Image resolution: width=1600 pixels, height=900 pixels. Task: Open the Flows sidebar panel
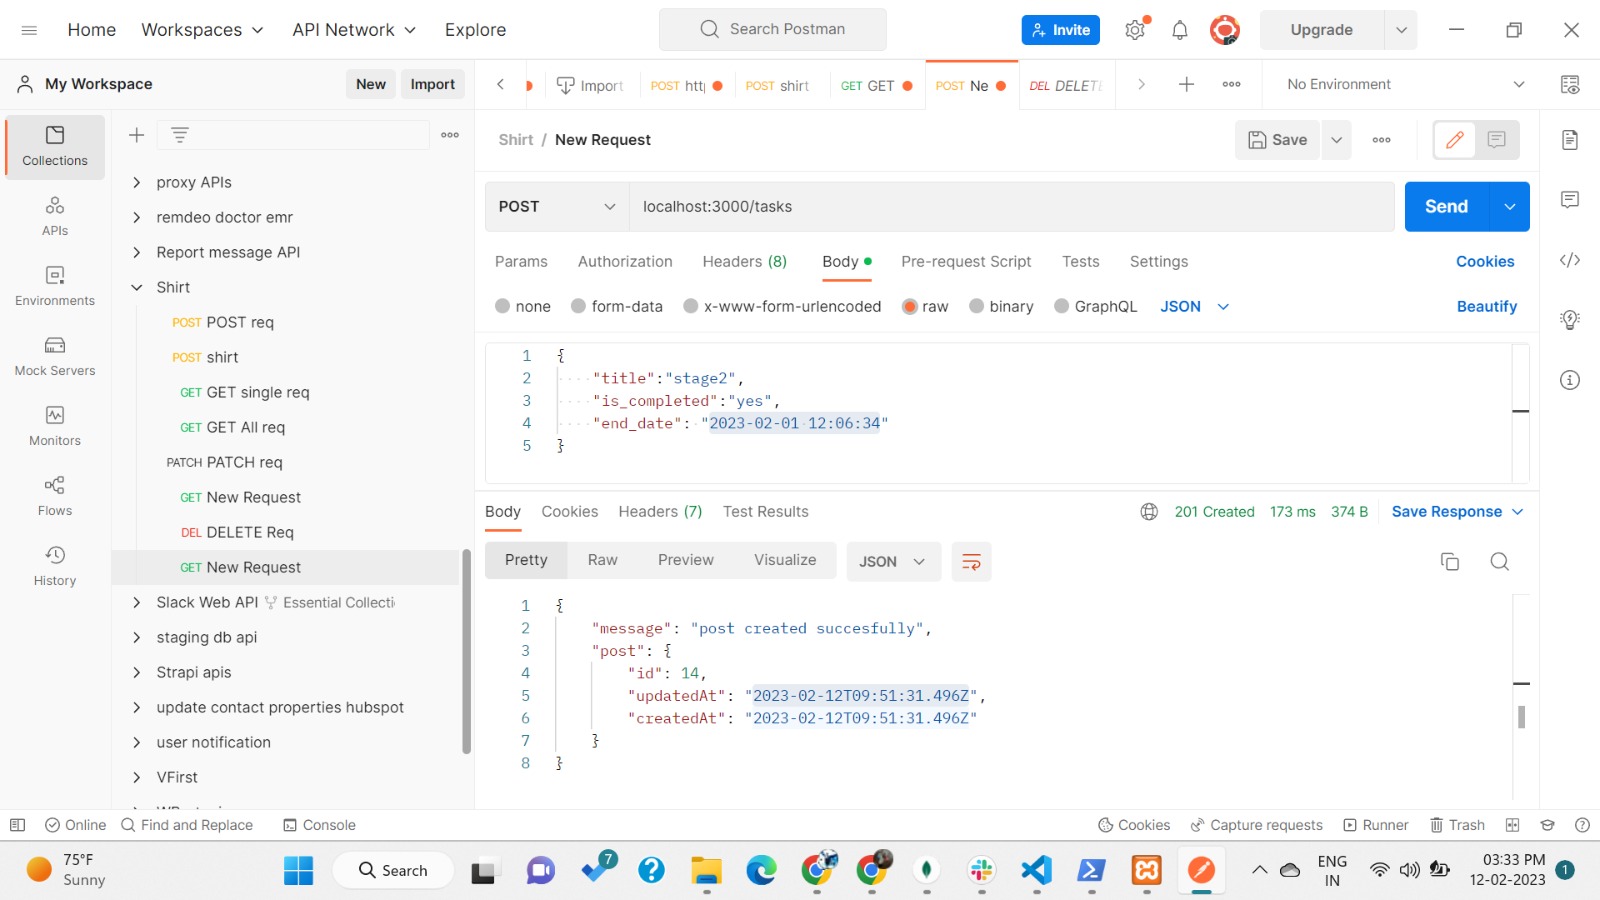coord(55,497)
